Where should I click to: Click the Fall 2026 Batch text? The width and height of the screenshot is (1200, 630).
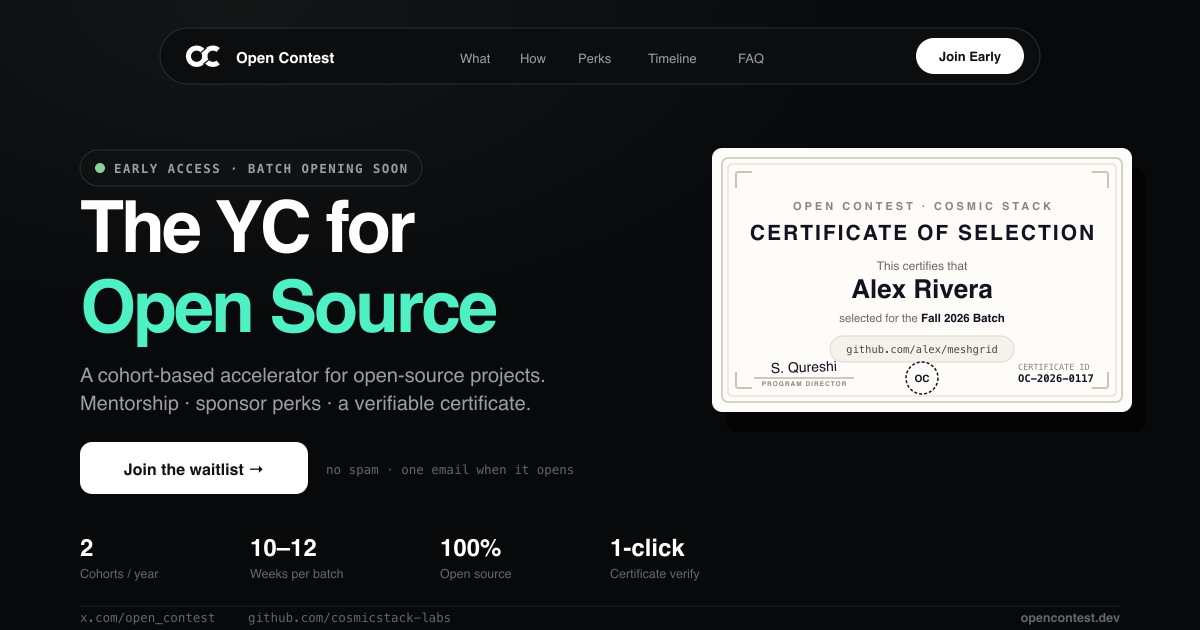[x=963, y=318]
